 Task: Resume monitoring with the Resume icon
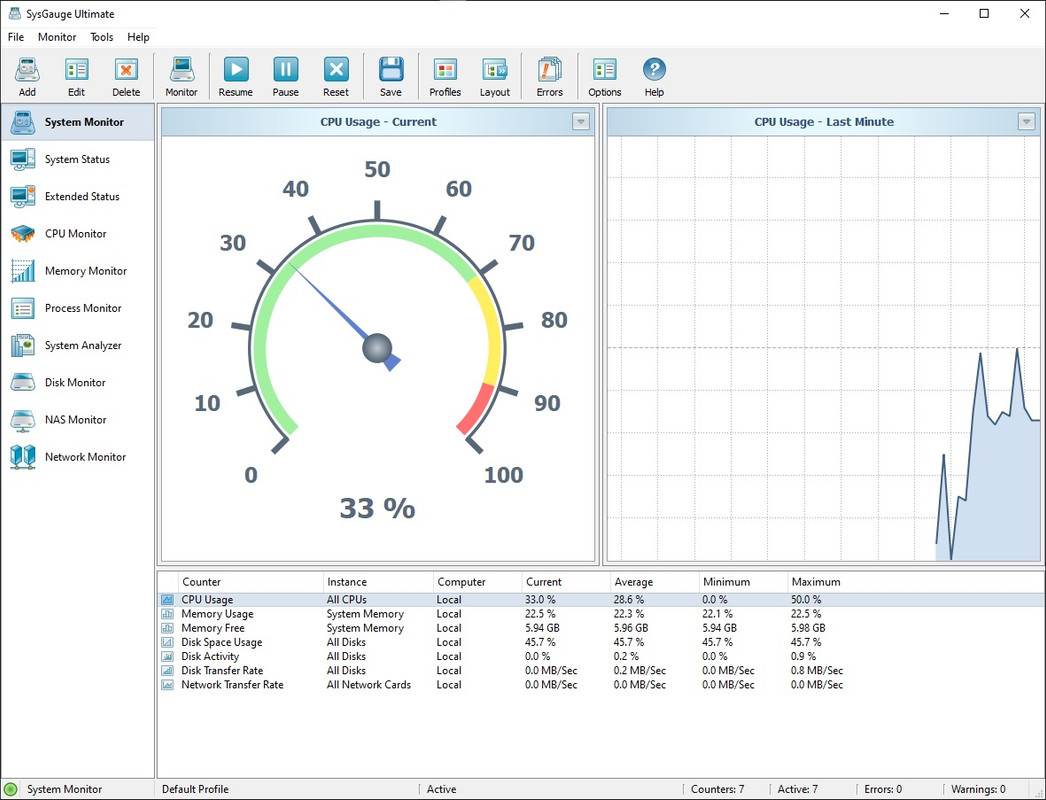235,77
